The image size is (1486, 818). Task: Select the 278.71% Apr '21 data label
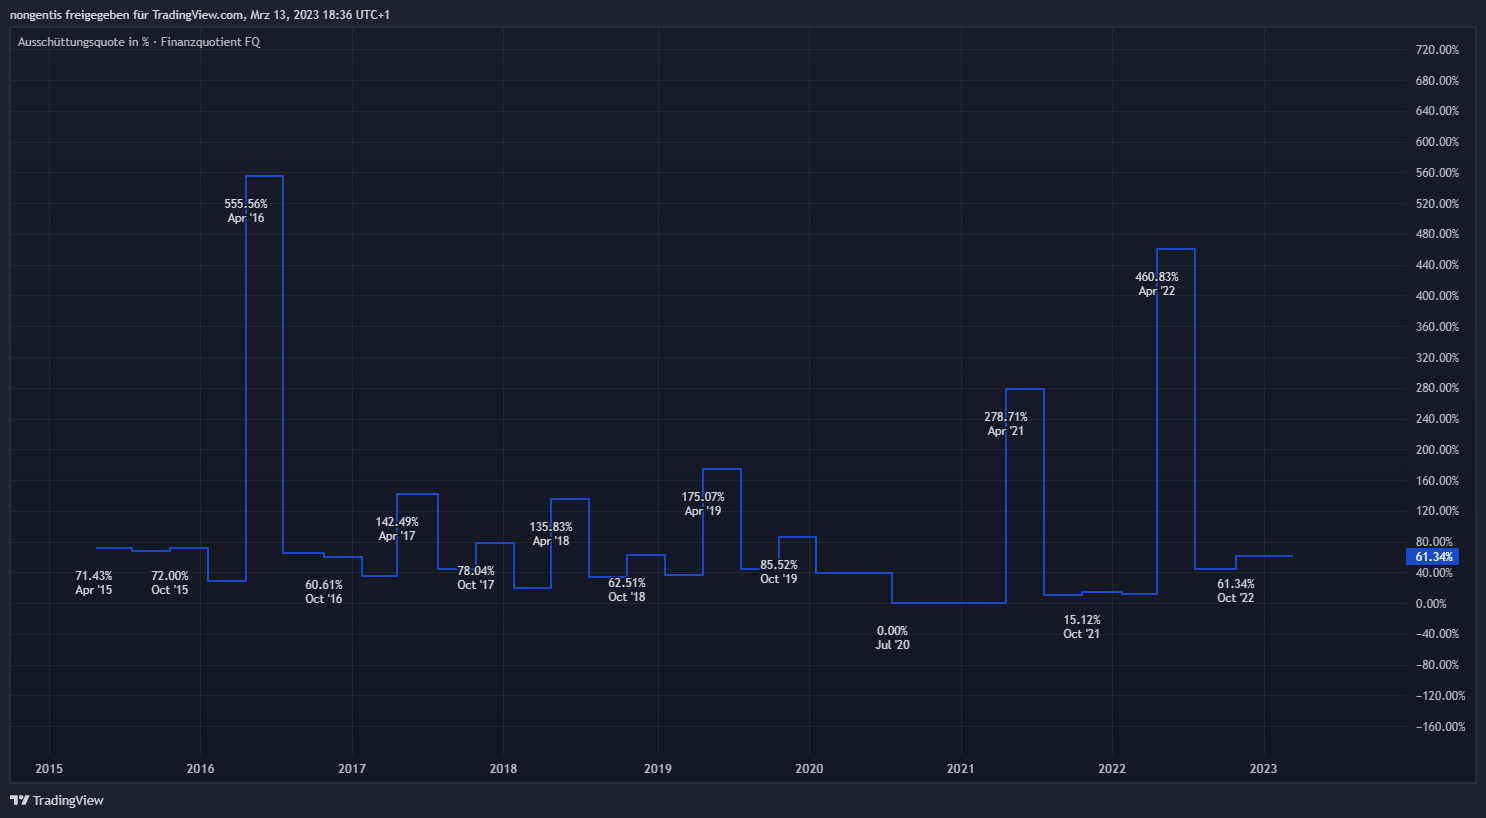pos(1006,424)
